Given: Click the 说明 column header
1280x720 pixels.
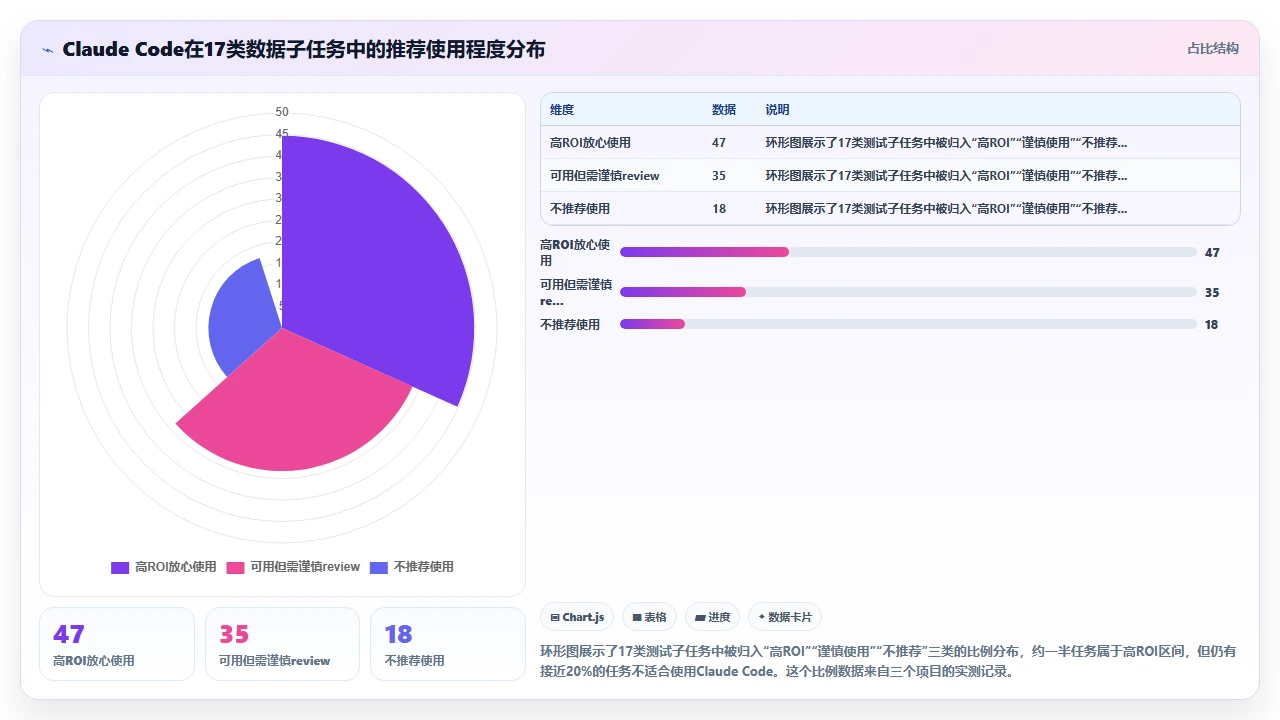Looking at the screenshot, I should tap(778, 110).
